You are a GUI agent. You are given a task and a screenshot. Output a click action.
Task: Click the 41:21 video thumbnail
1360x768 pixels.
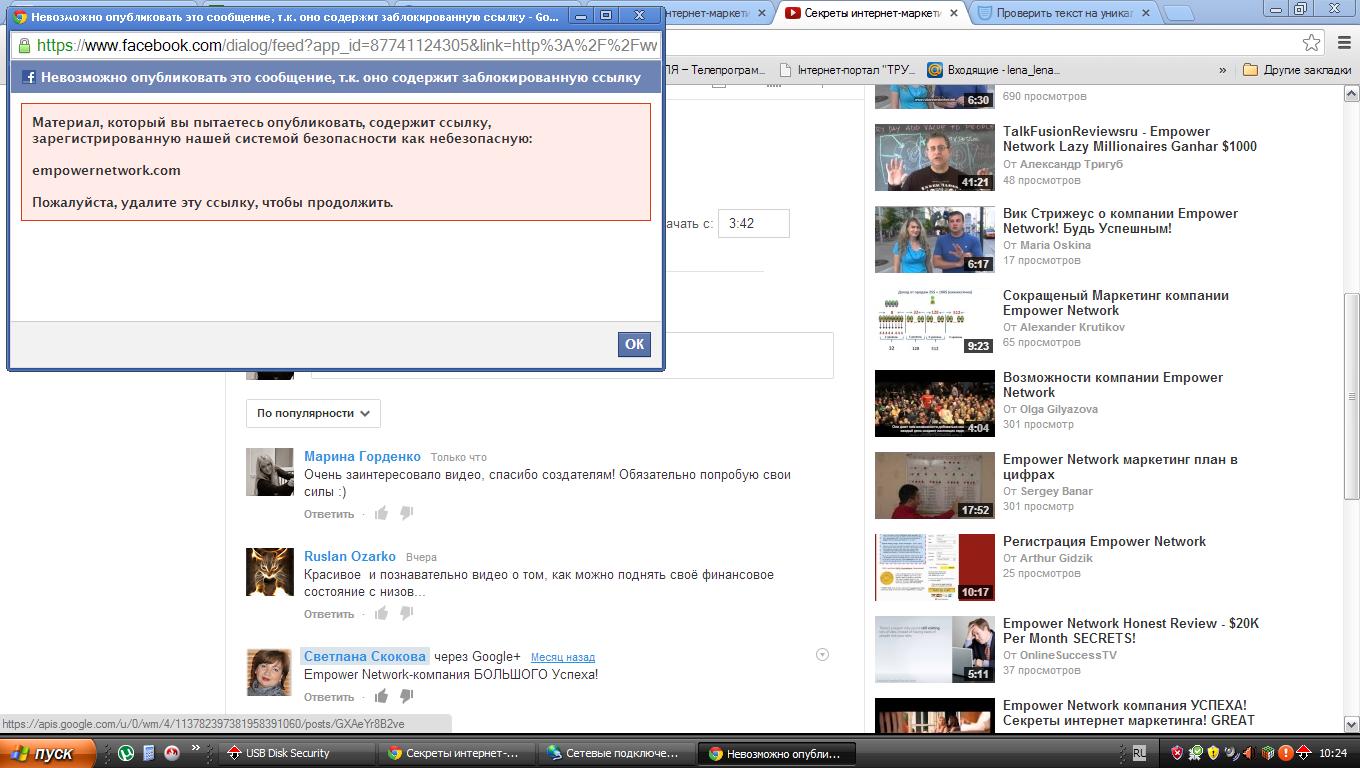tap(935, 157)
